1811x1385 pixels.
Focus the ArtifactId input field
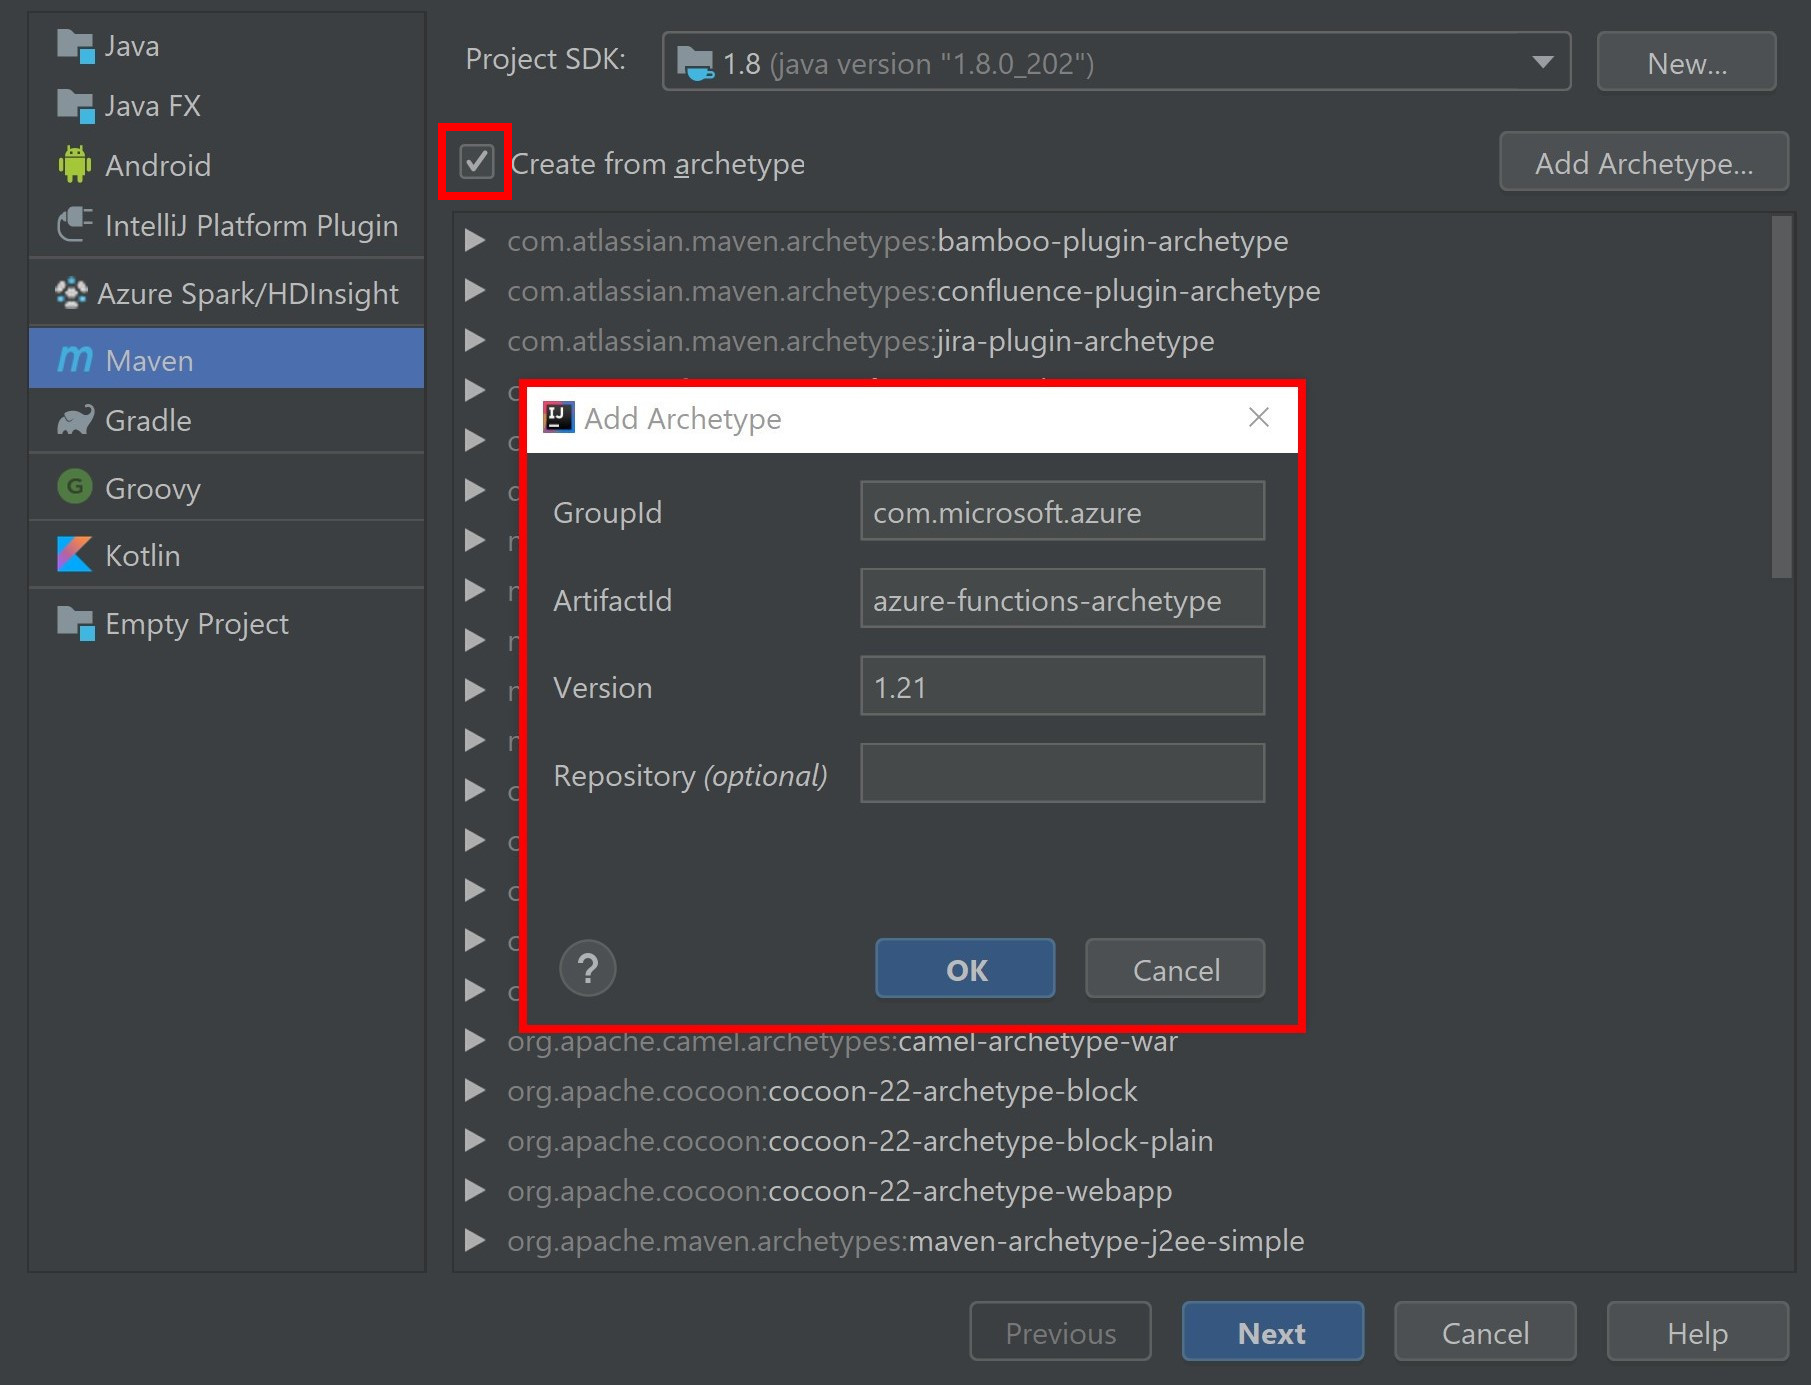pyautogui.click(x=1062, y=598)
